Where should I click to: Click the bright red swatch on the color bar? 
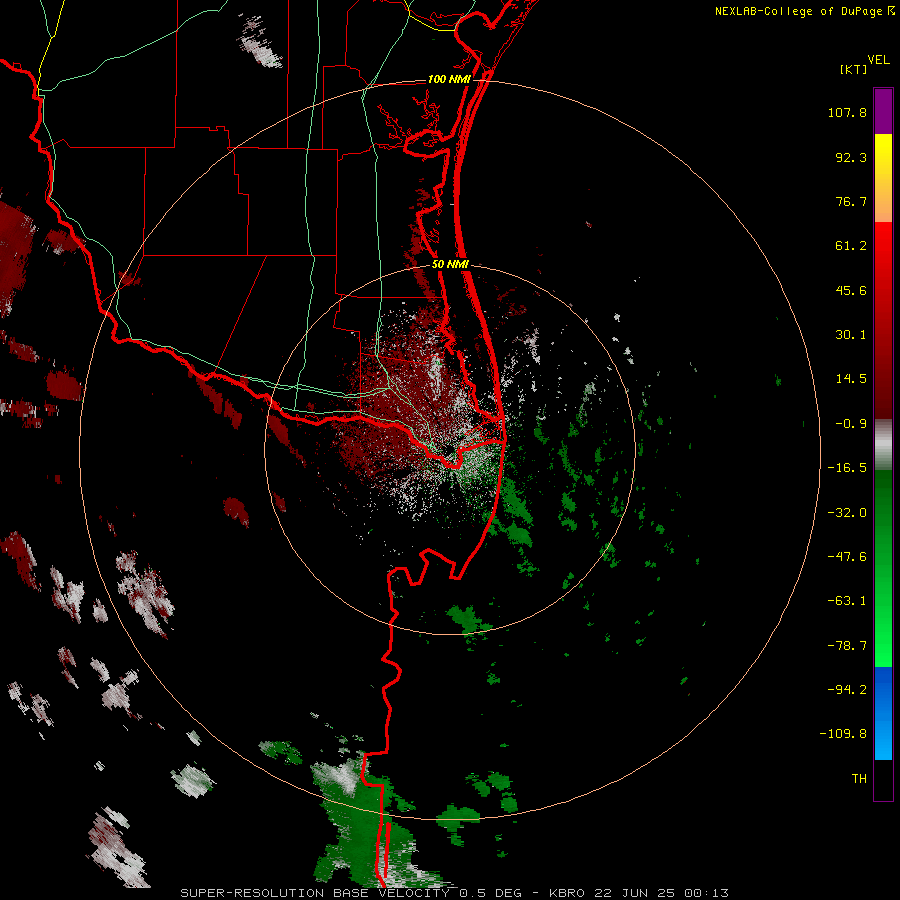point(883,244)
